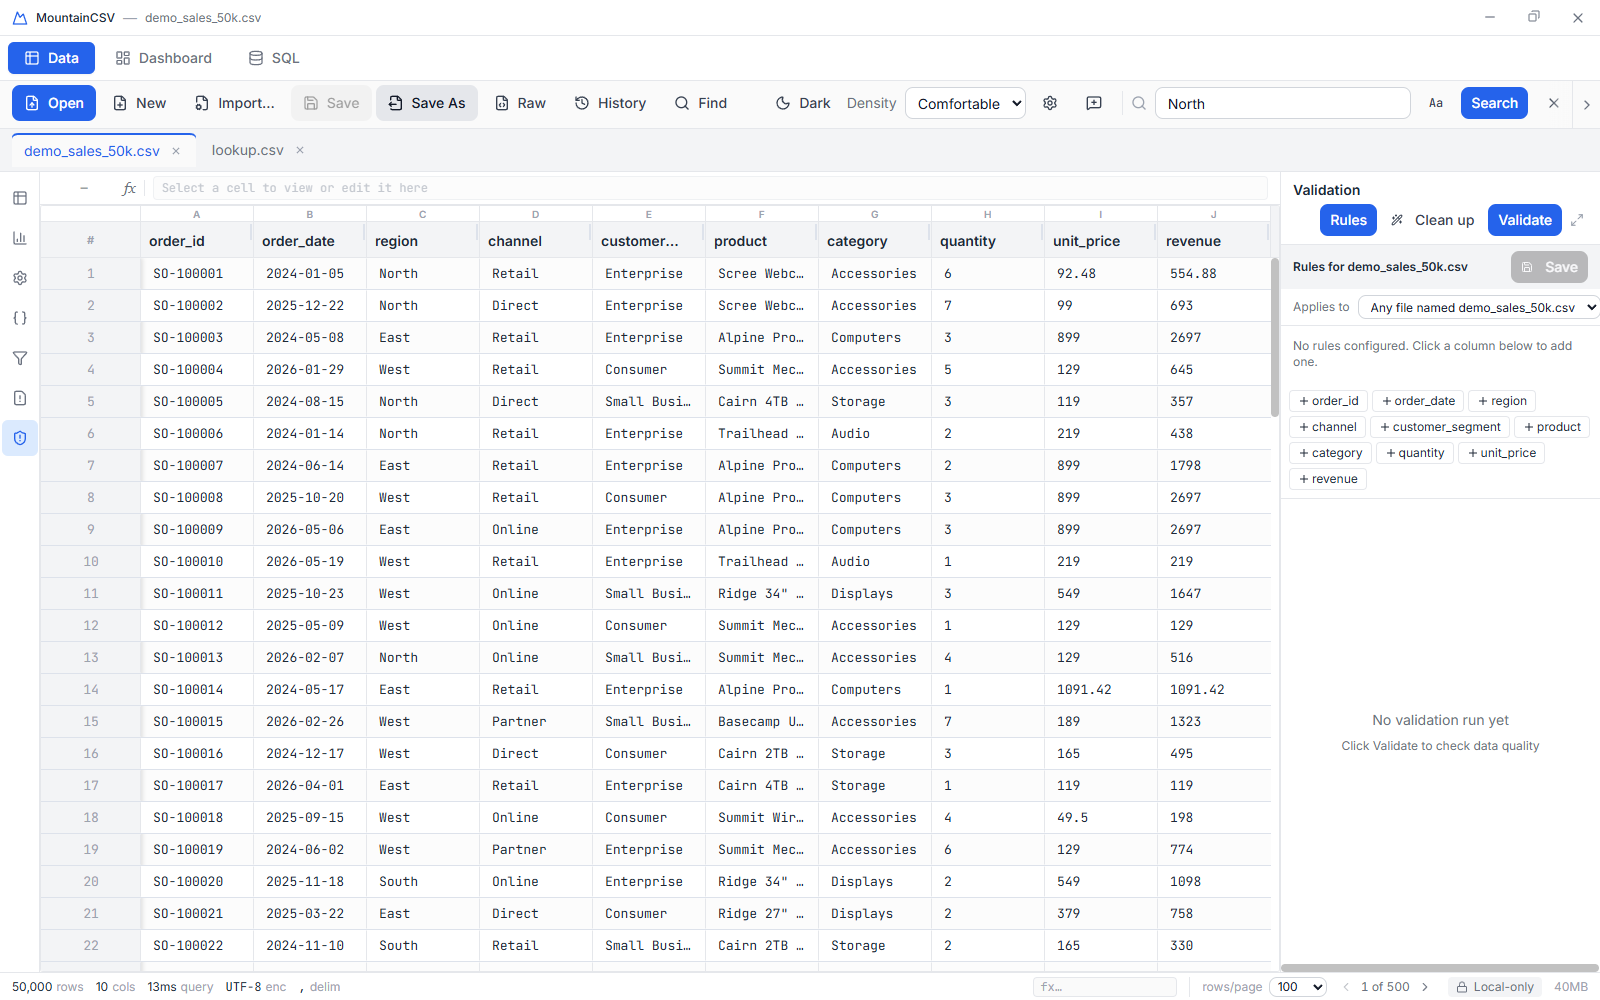The width and height of the screenshot is (1600, 1000).
Task: Add rule for unit_price column
Action: pyautogui.click(x=1502, y=453)
